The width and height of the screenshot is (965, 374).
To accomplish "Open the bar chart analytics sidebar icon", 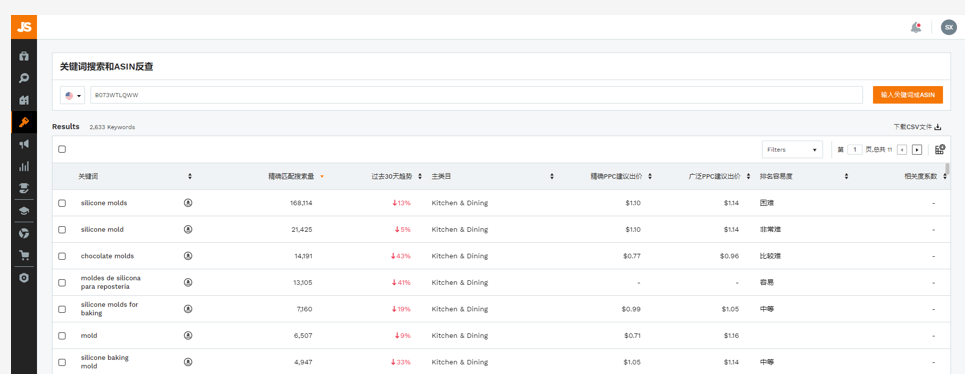I will [x=24, y=166].
